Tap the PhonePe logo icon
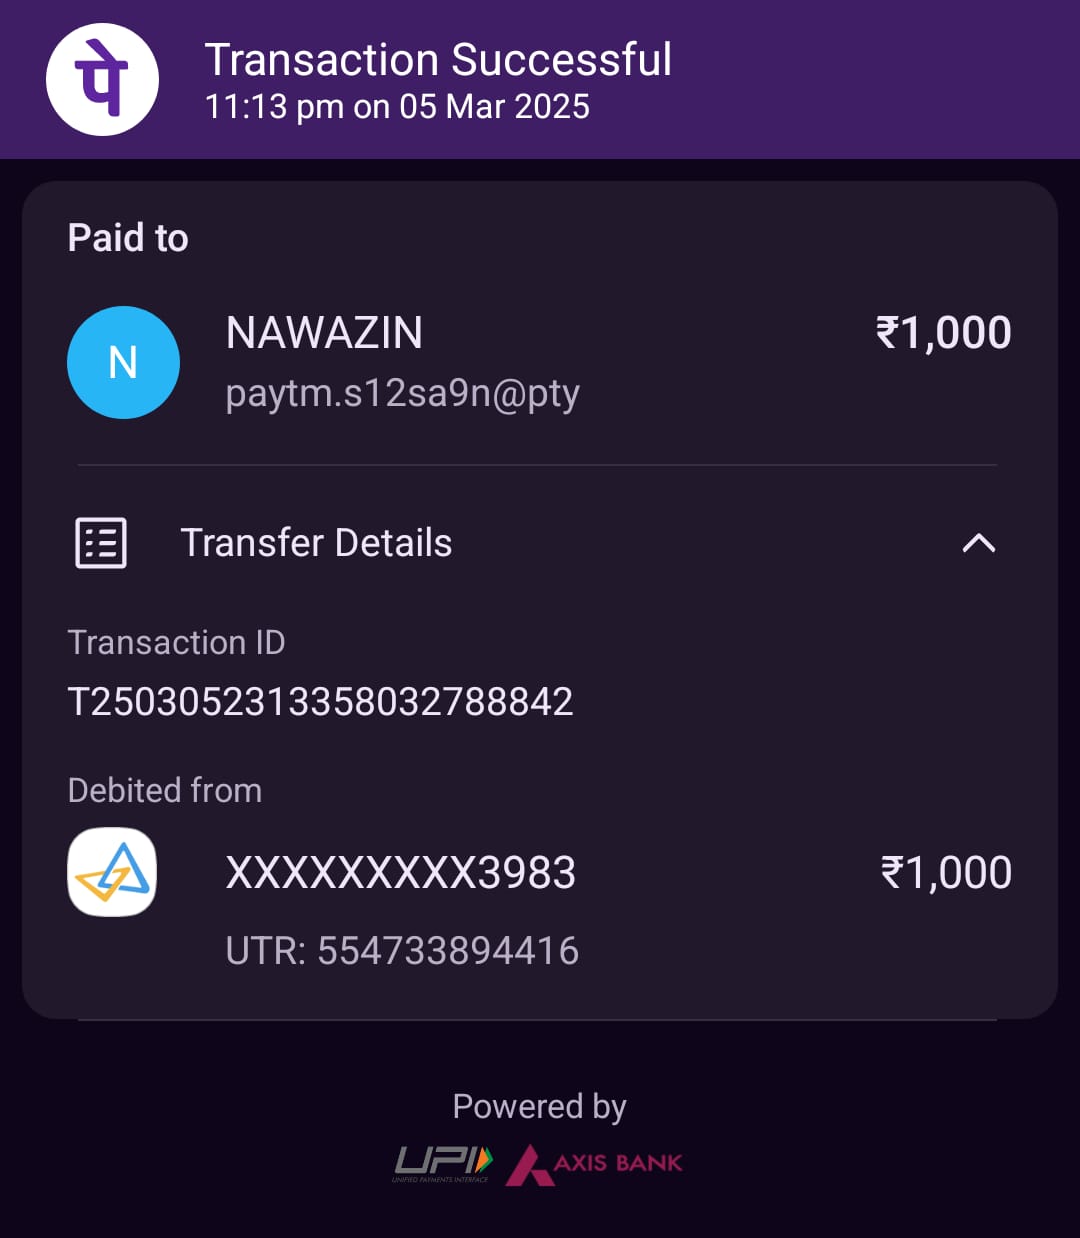Screen dimensions: 1080x1238 pyautogui.click(x=102, y=79)
